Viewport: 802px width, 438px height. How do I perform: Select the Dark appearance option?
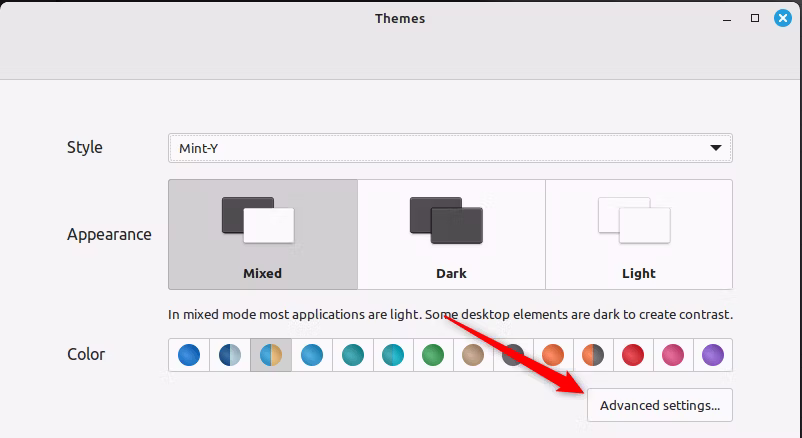(x=451, y=234)
